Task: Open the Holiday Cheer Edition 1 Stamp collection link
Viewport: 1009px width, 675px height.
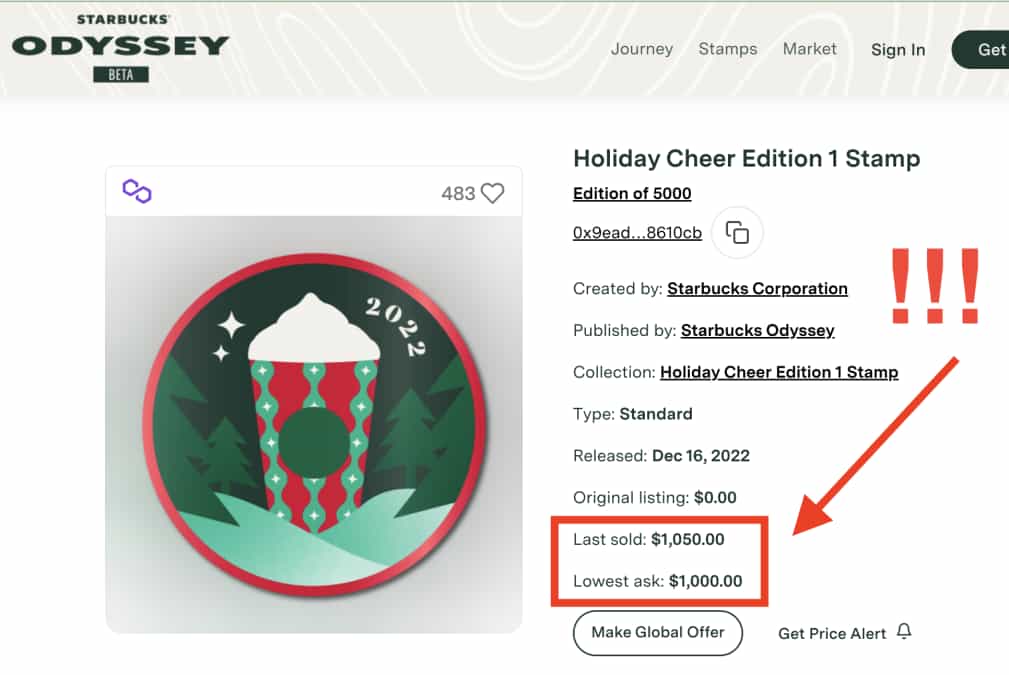Action: [x=779, y=372]
